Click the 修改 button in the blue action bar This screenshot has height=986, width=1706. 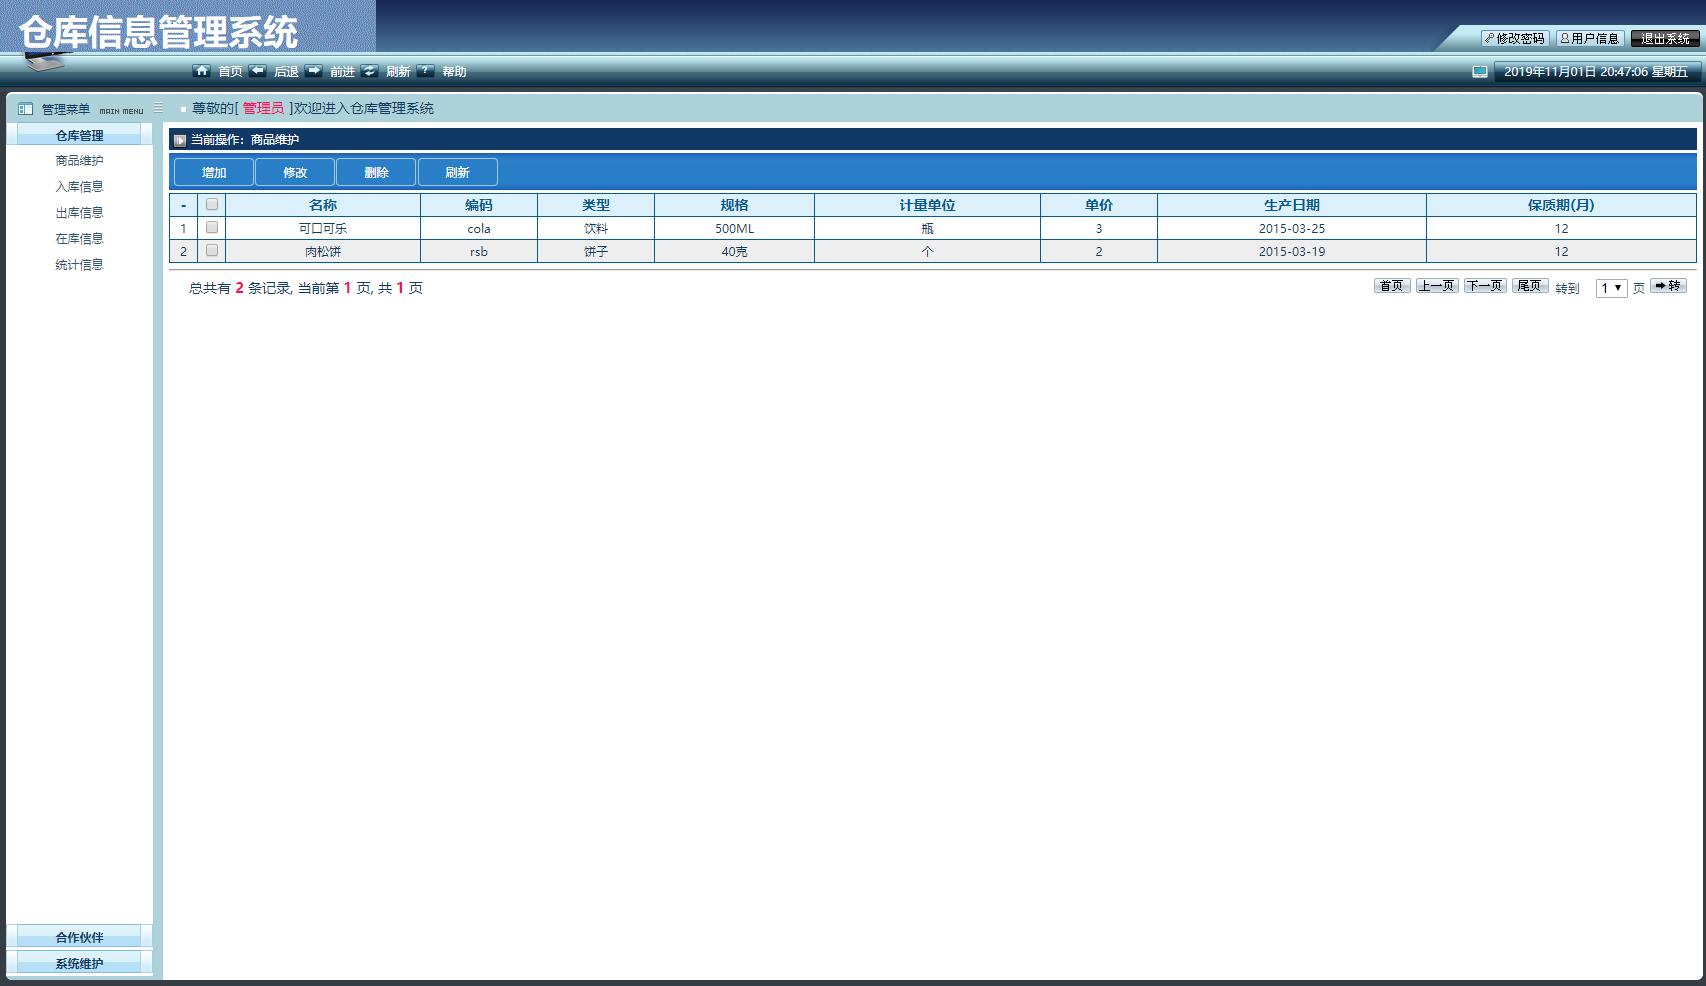(295, 172)
